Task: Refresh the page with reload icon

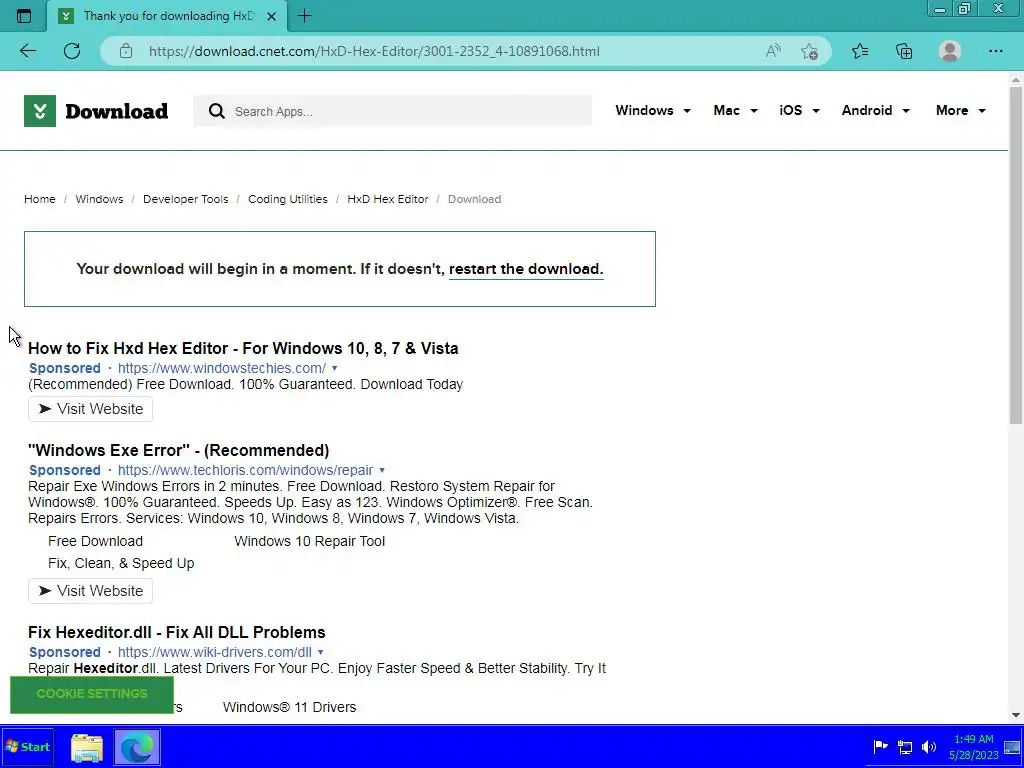Action: tap(72, 51)
